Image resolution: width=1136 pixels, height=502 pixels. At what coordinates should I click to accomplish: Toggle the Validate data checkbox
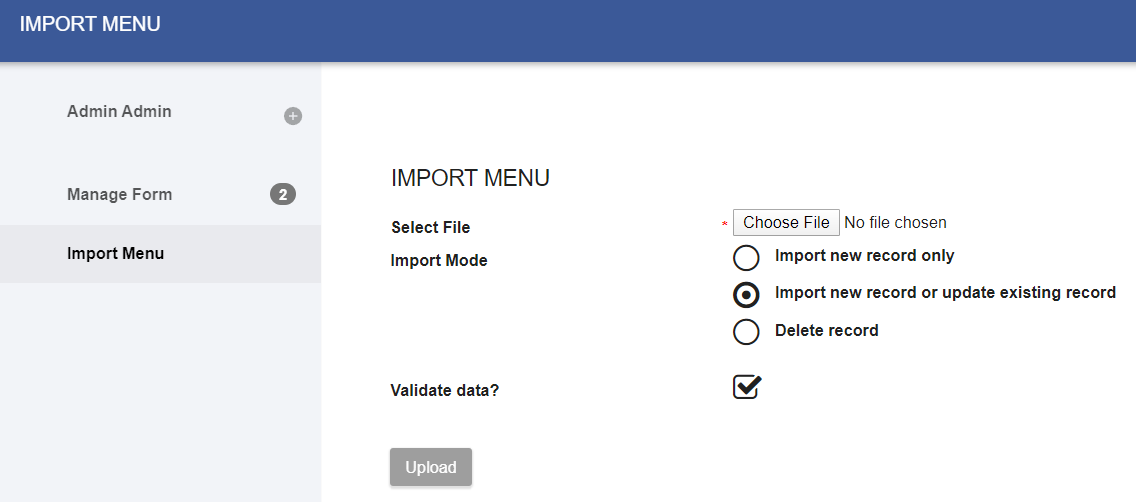pyautogui.click(x=747, y=387)
